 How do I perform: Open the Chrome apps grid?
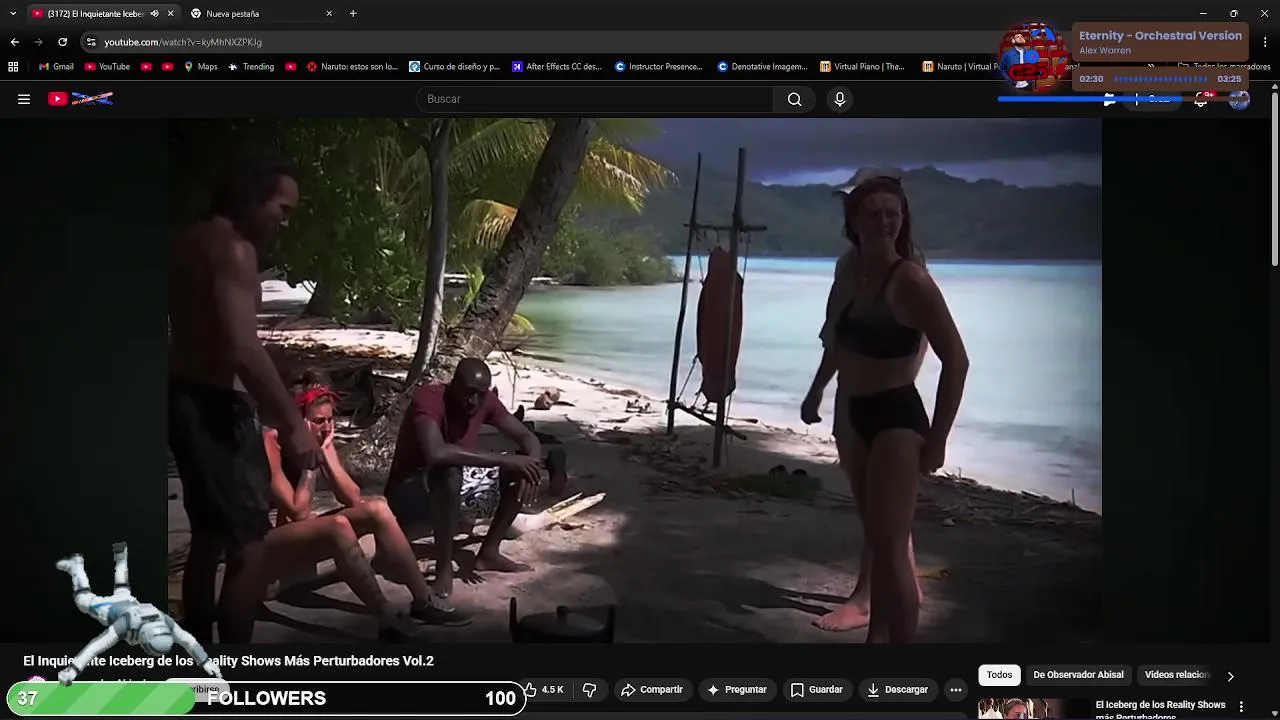point(13,67)
